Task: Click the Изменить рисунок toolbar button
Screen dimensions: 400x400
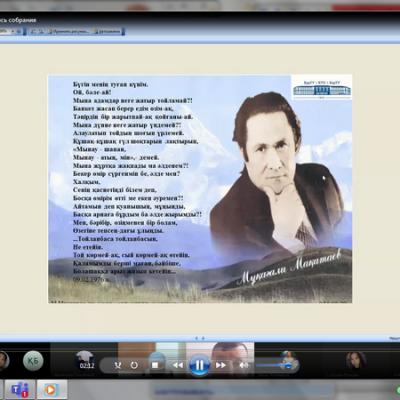Action: tap(69, 32)
